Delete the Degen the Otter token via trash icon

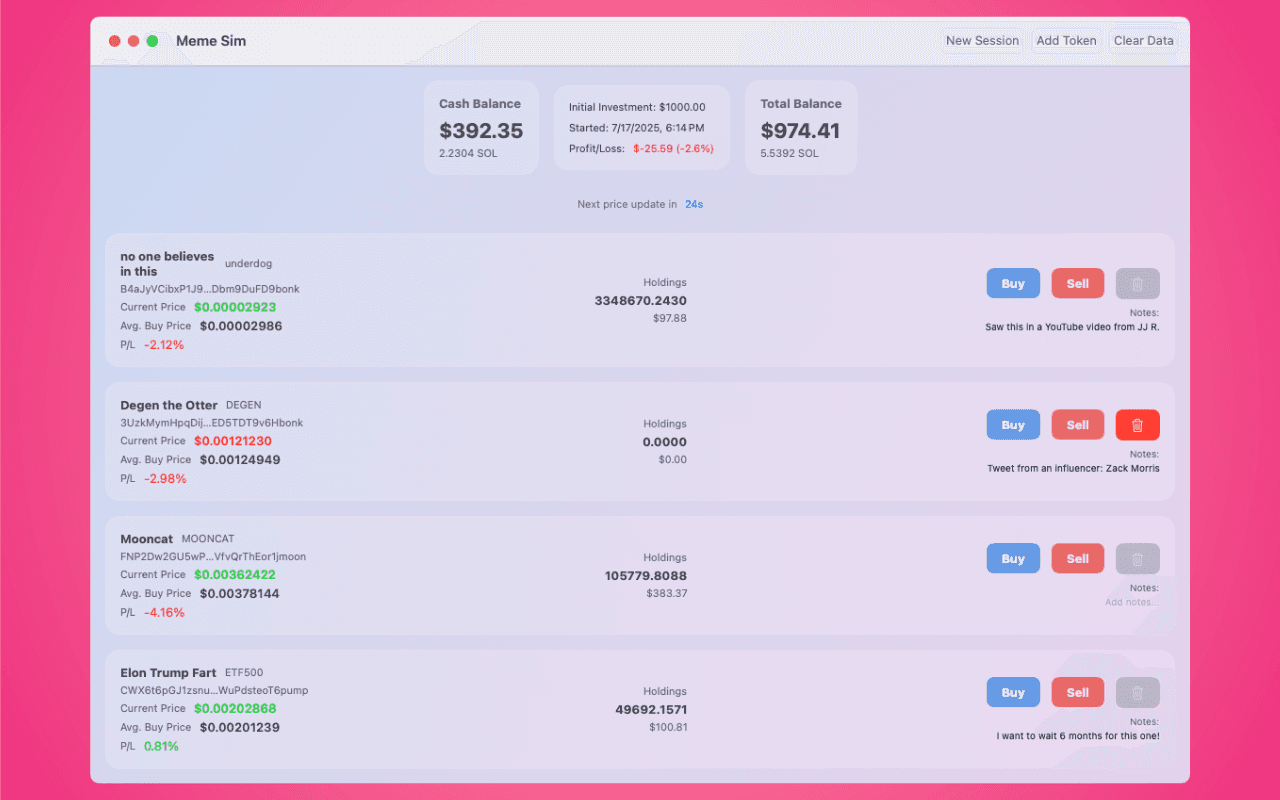(x=1137, y=424)
